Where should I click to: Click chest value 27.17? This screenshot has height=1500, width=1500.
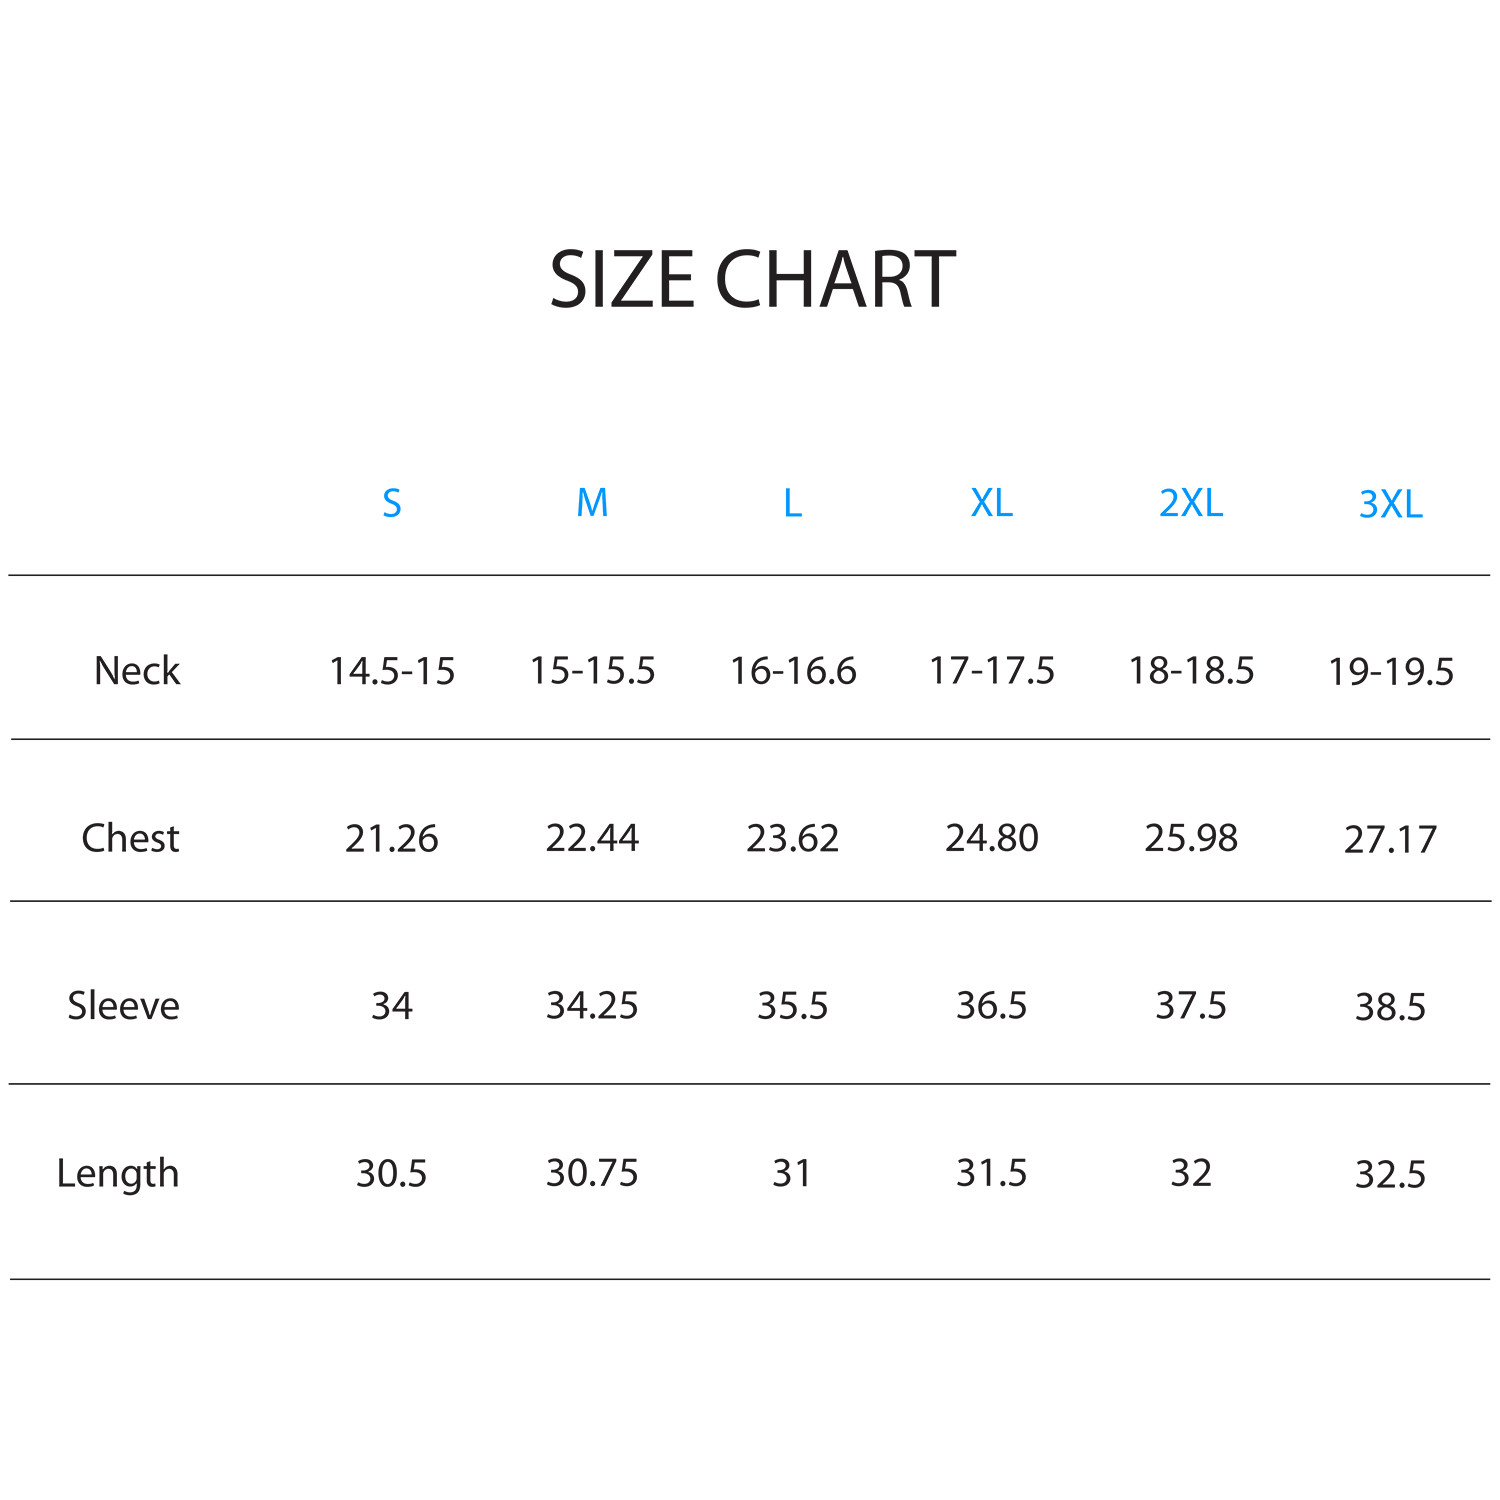(x=1390, y=840)
